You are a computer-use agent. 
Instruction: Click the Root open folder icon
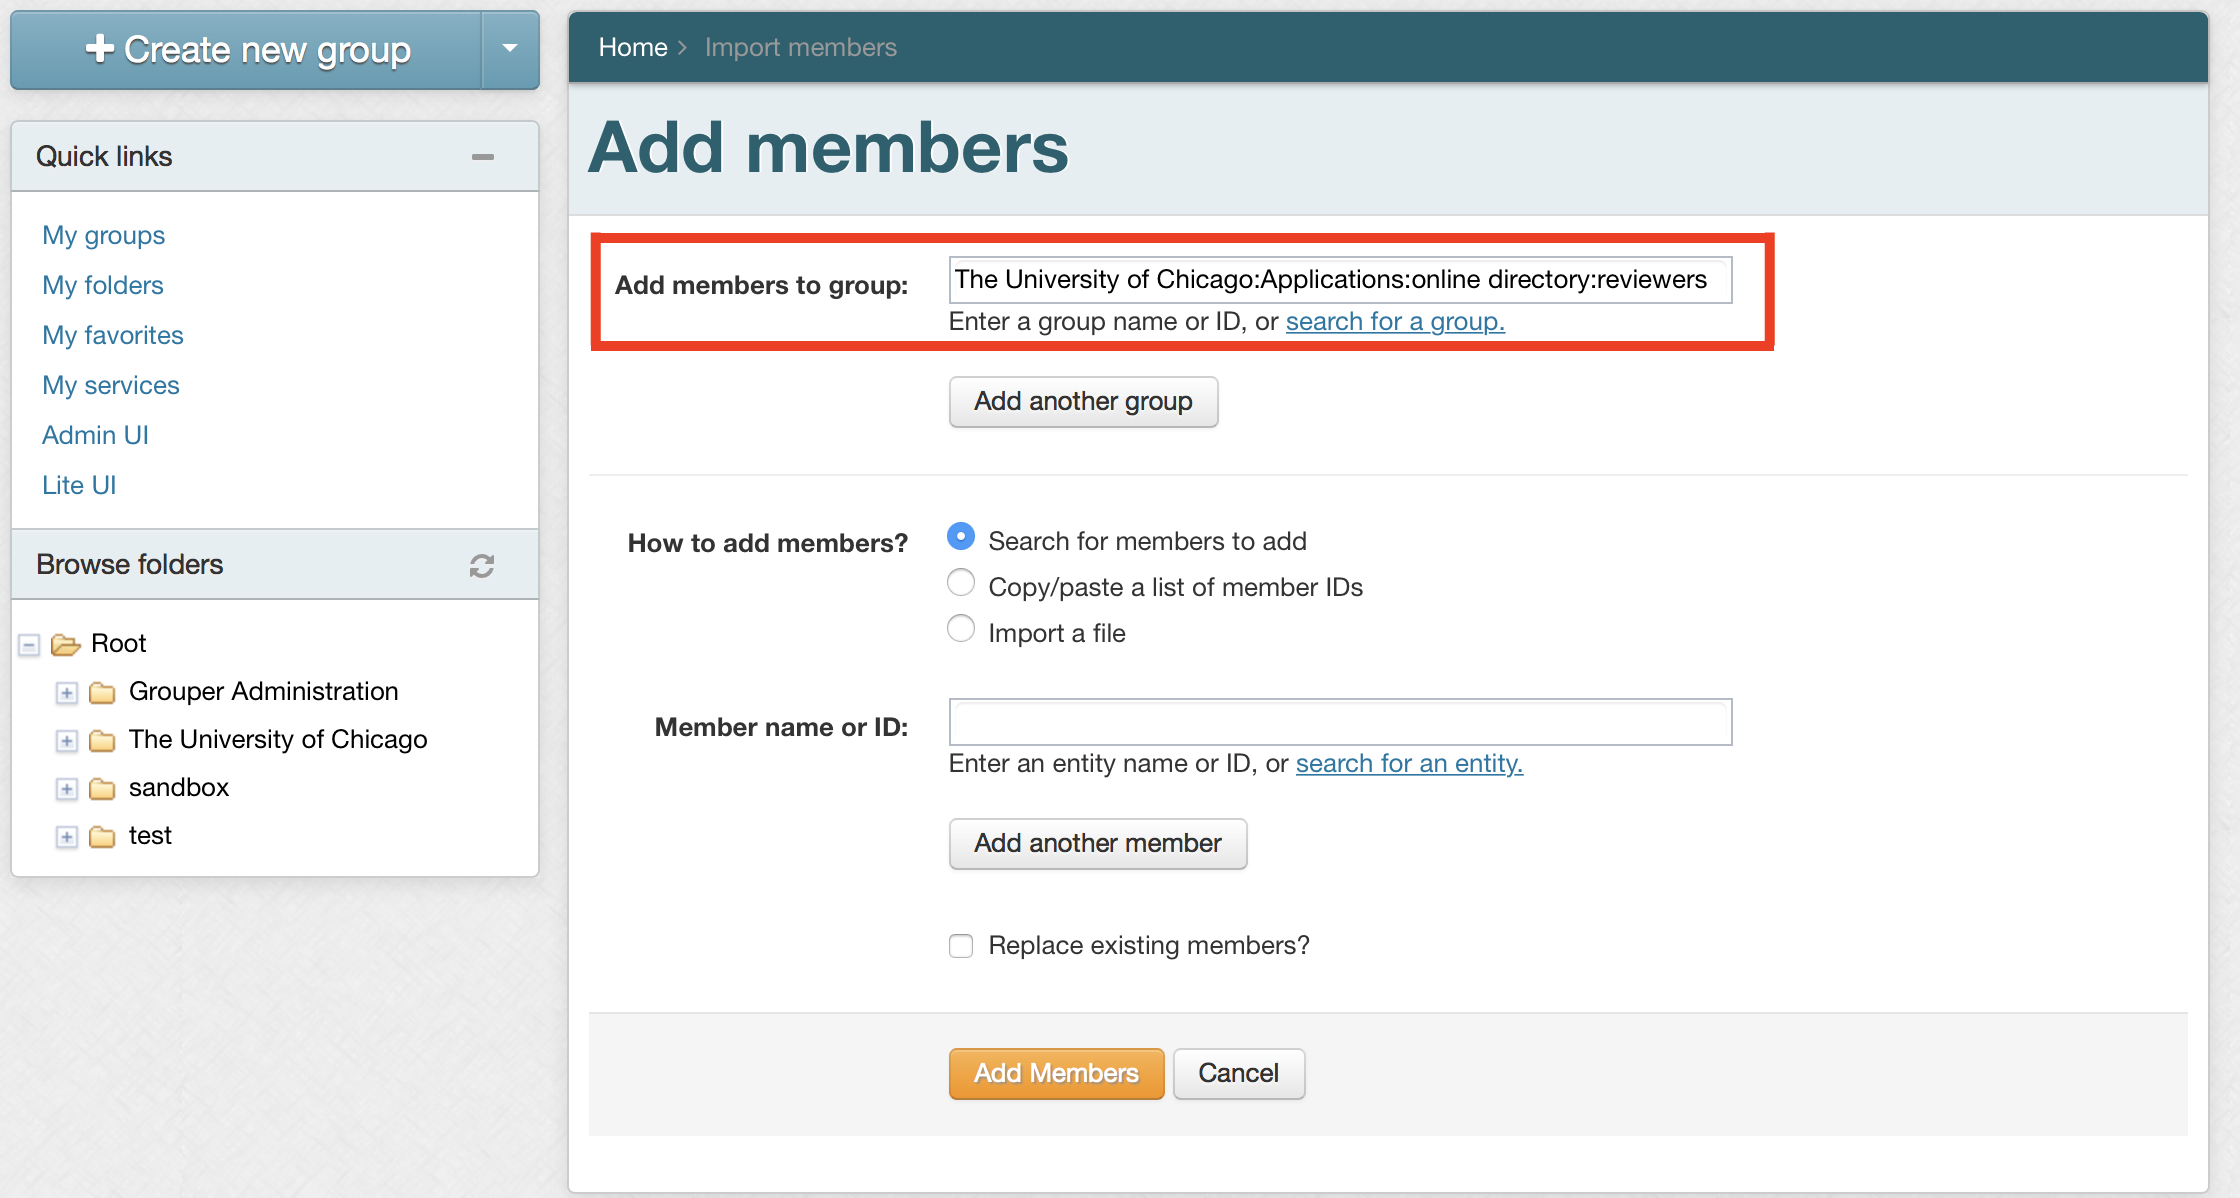tap(66, 644)
